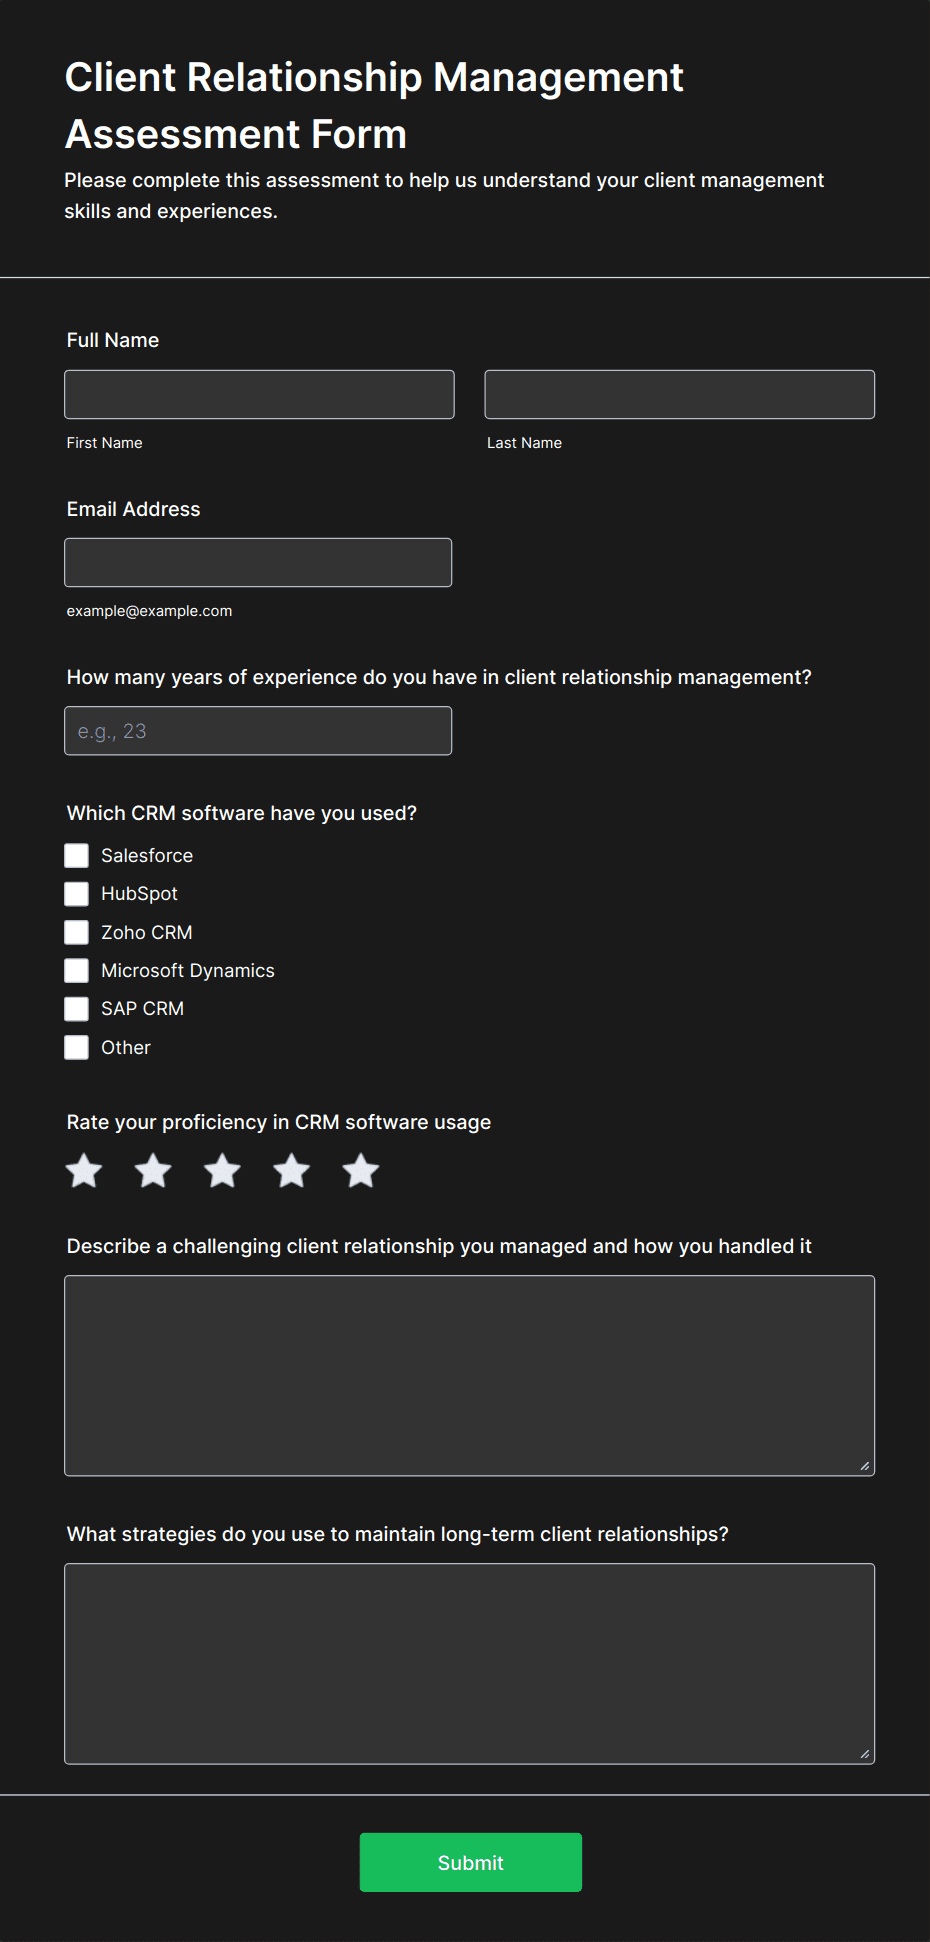Check the Salesforce checkbox
The height and width of the screenshot is (1942, 930).
coord(76,855)
